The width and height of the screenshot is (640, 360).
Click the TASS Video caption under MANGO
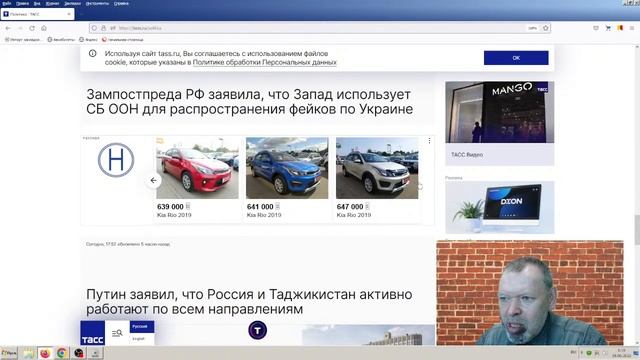coord(467,155)
